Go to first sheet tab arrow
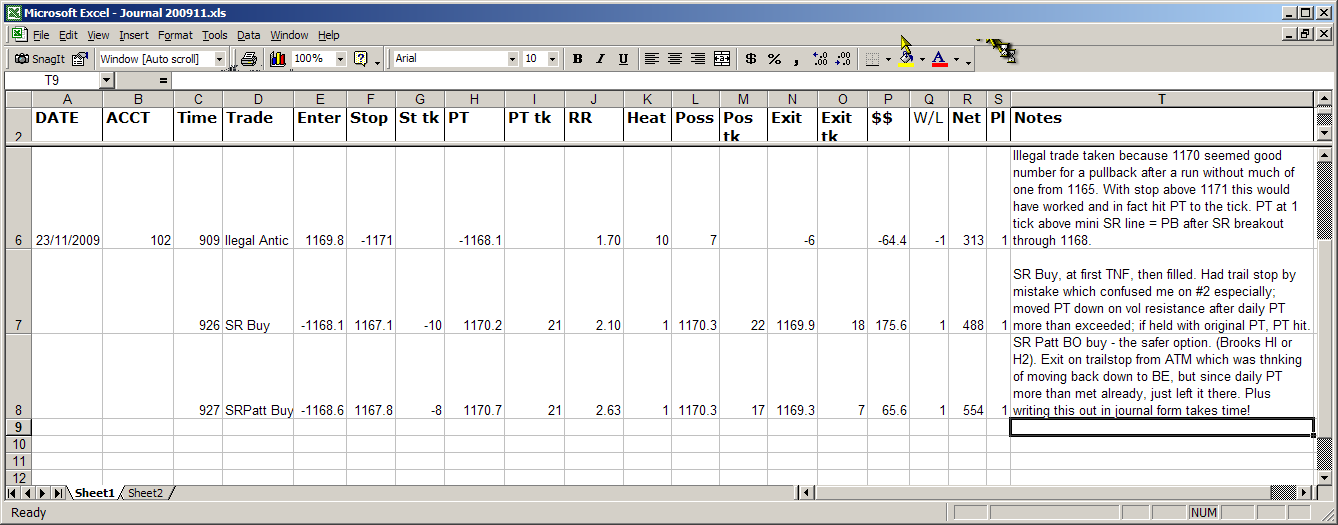 coord(12,493)
